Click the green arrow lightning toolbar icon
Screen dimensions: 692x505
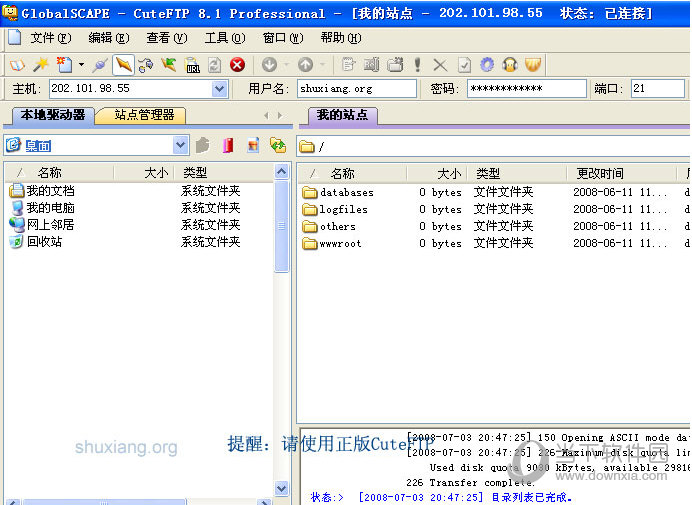click(169, 65)
